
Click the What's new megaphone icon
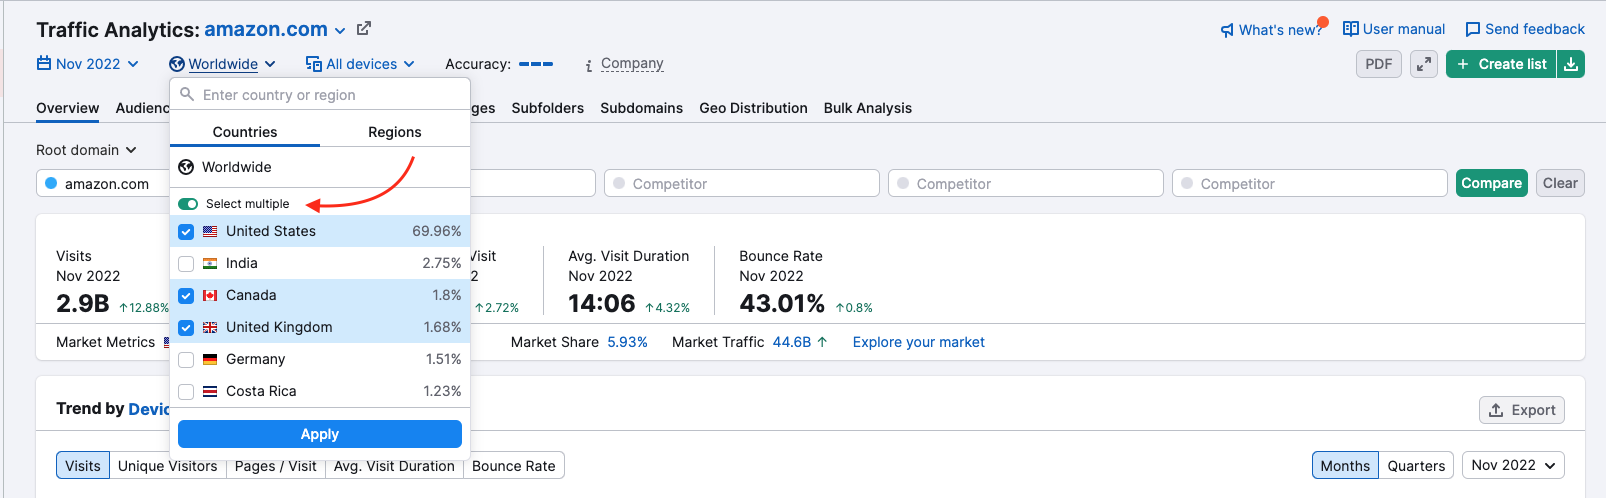[1227, 30]
